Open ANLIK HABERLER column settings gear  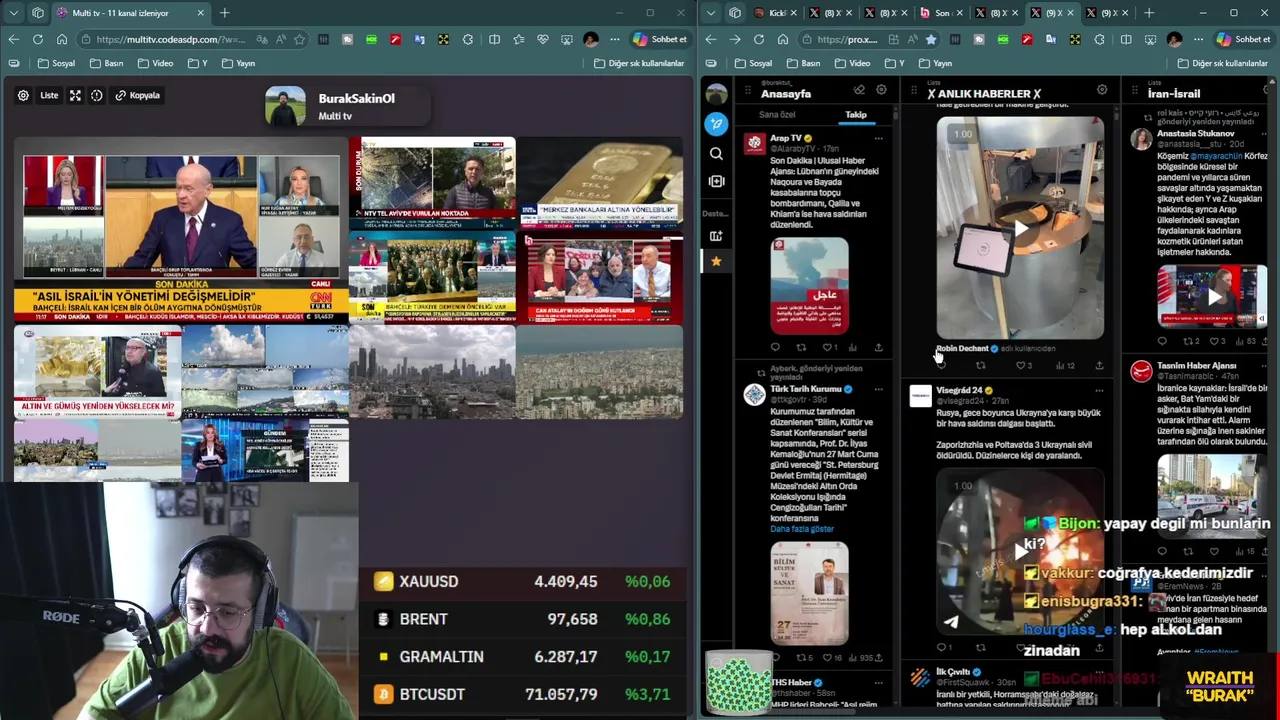click(x=1102, y=90)
